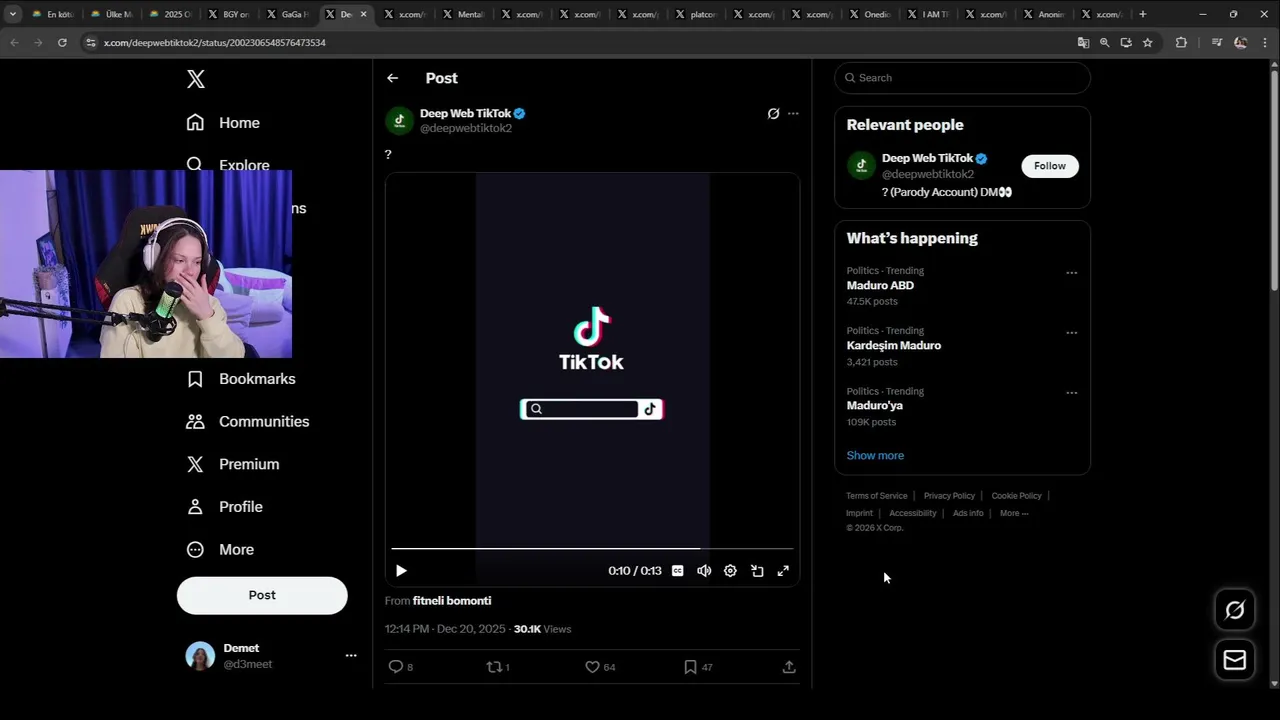The height and width of the screenshot is (720, 1280).
Task: Open Deep Web TikTok avatar on the post
Action: tap(400, 121)
